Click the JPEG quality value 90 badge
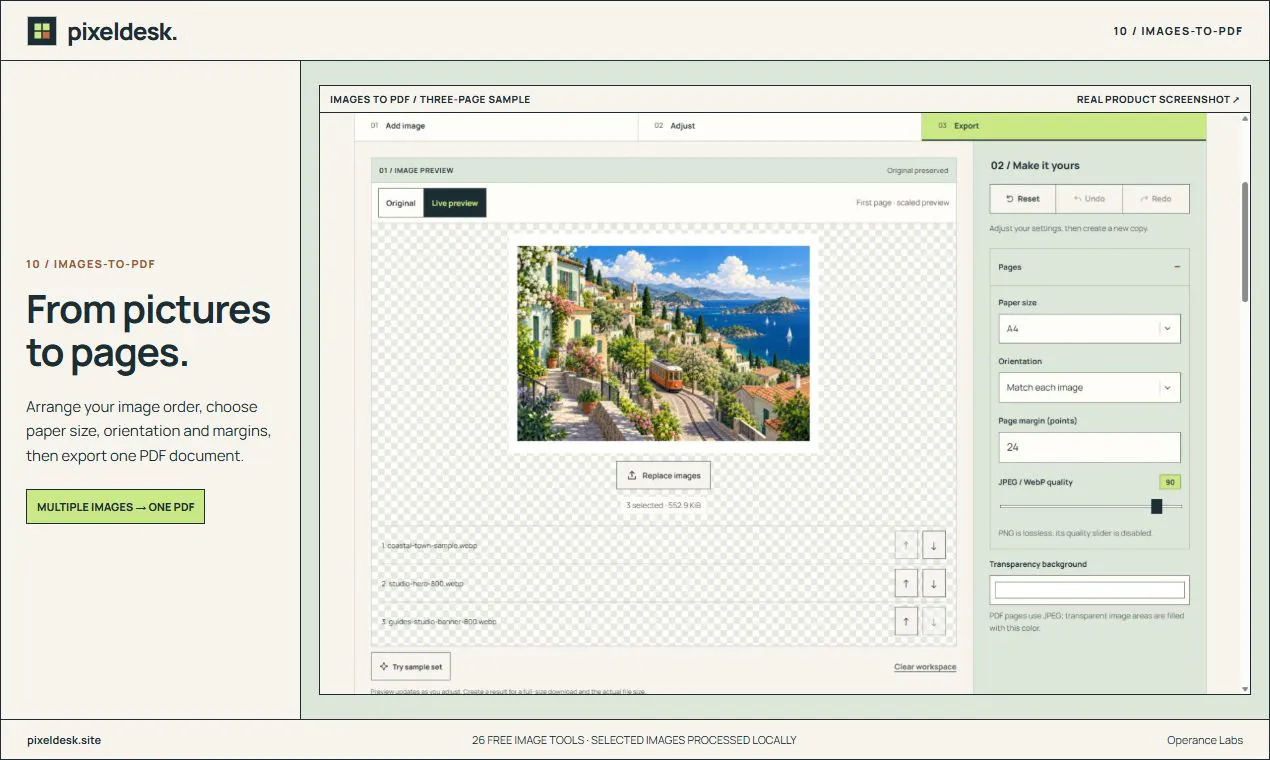This screenshot has width=1270, height=760. pos(1170,482)
